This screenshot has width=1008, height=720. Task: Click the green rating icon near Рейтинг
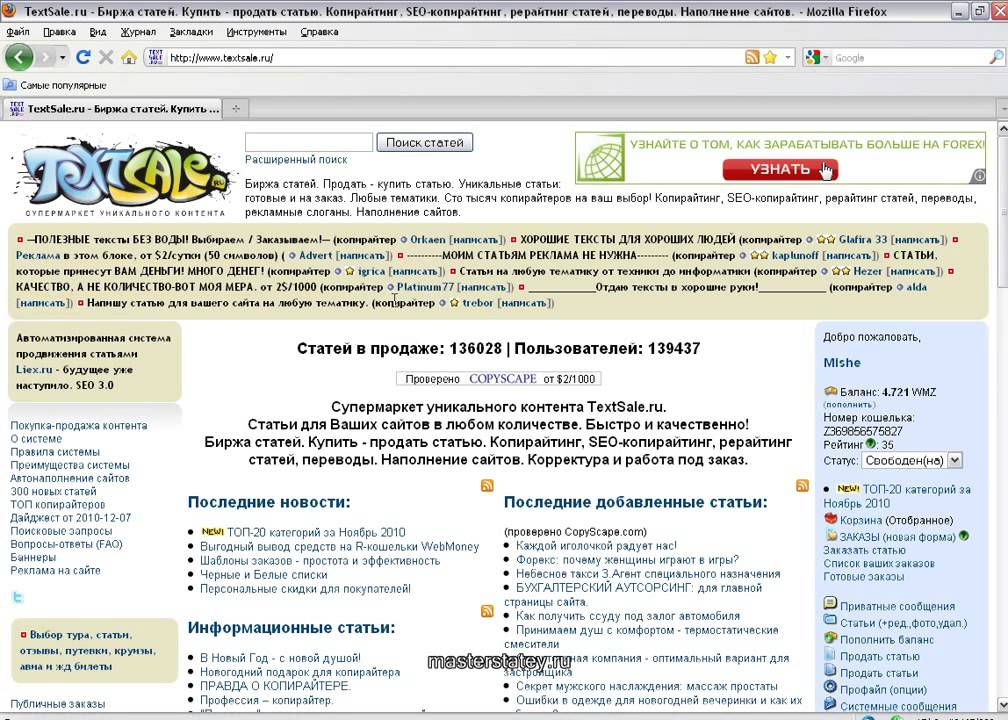tap(871, 443)
